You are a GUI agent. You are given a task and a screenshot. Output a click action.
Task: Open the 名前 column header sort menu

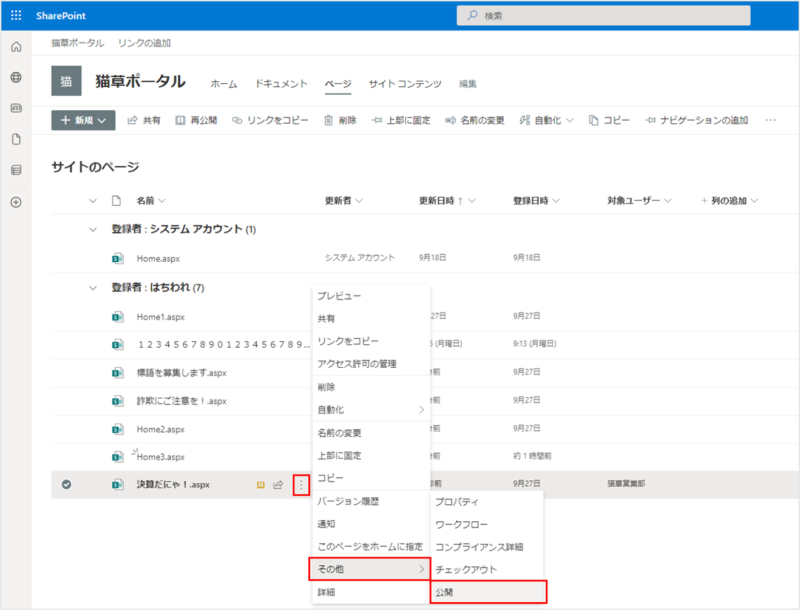(x=151, y=201)
